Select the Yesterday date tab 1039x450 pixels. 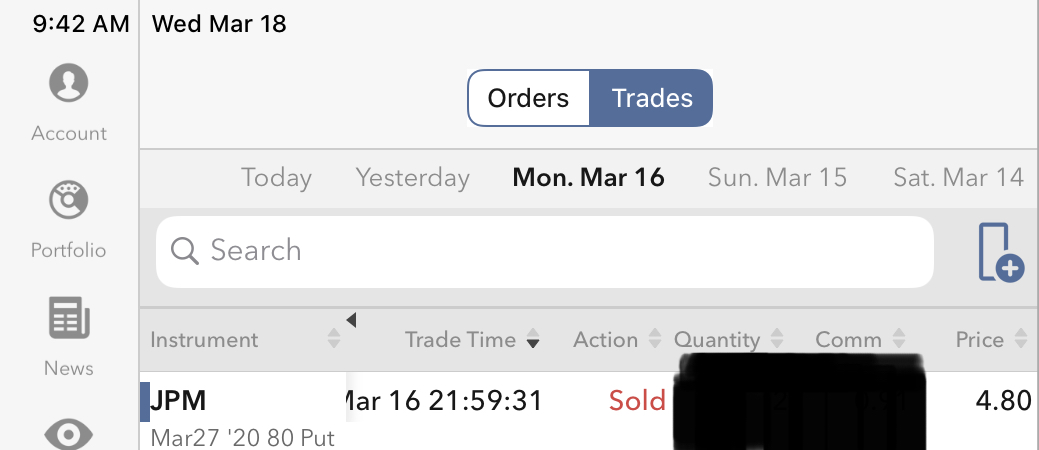412,178
